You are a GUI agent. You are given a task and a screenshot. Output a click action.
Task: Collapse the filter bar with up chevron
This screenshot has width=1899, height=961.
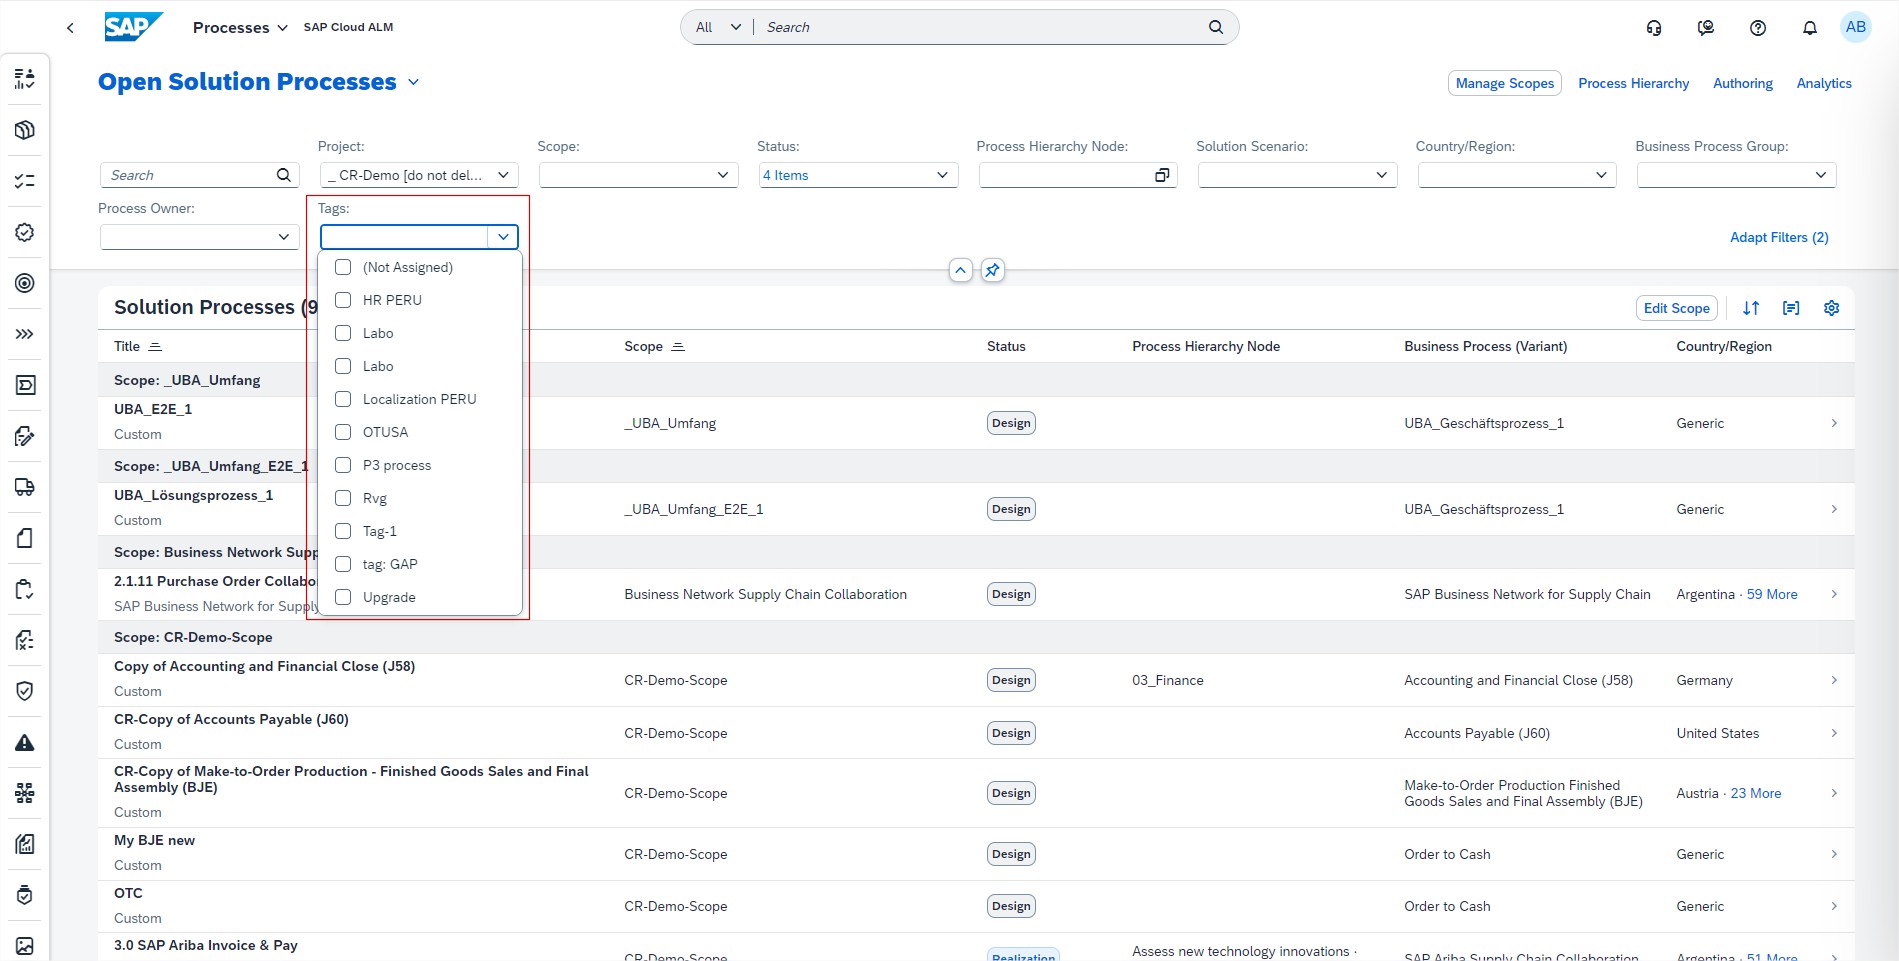[x=960, y=270]
